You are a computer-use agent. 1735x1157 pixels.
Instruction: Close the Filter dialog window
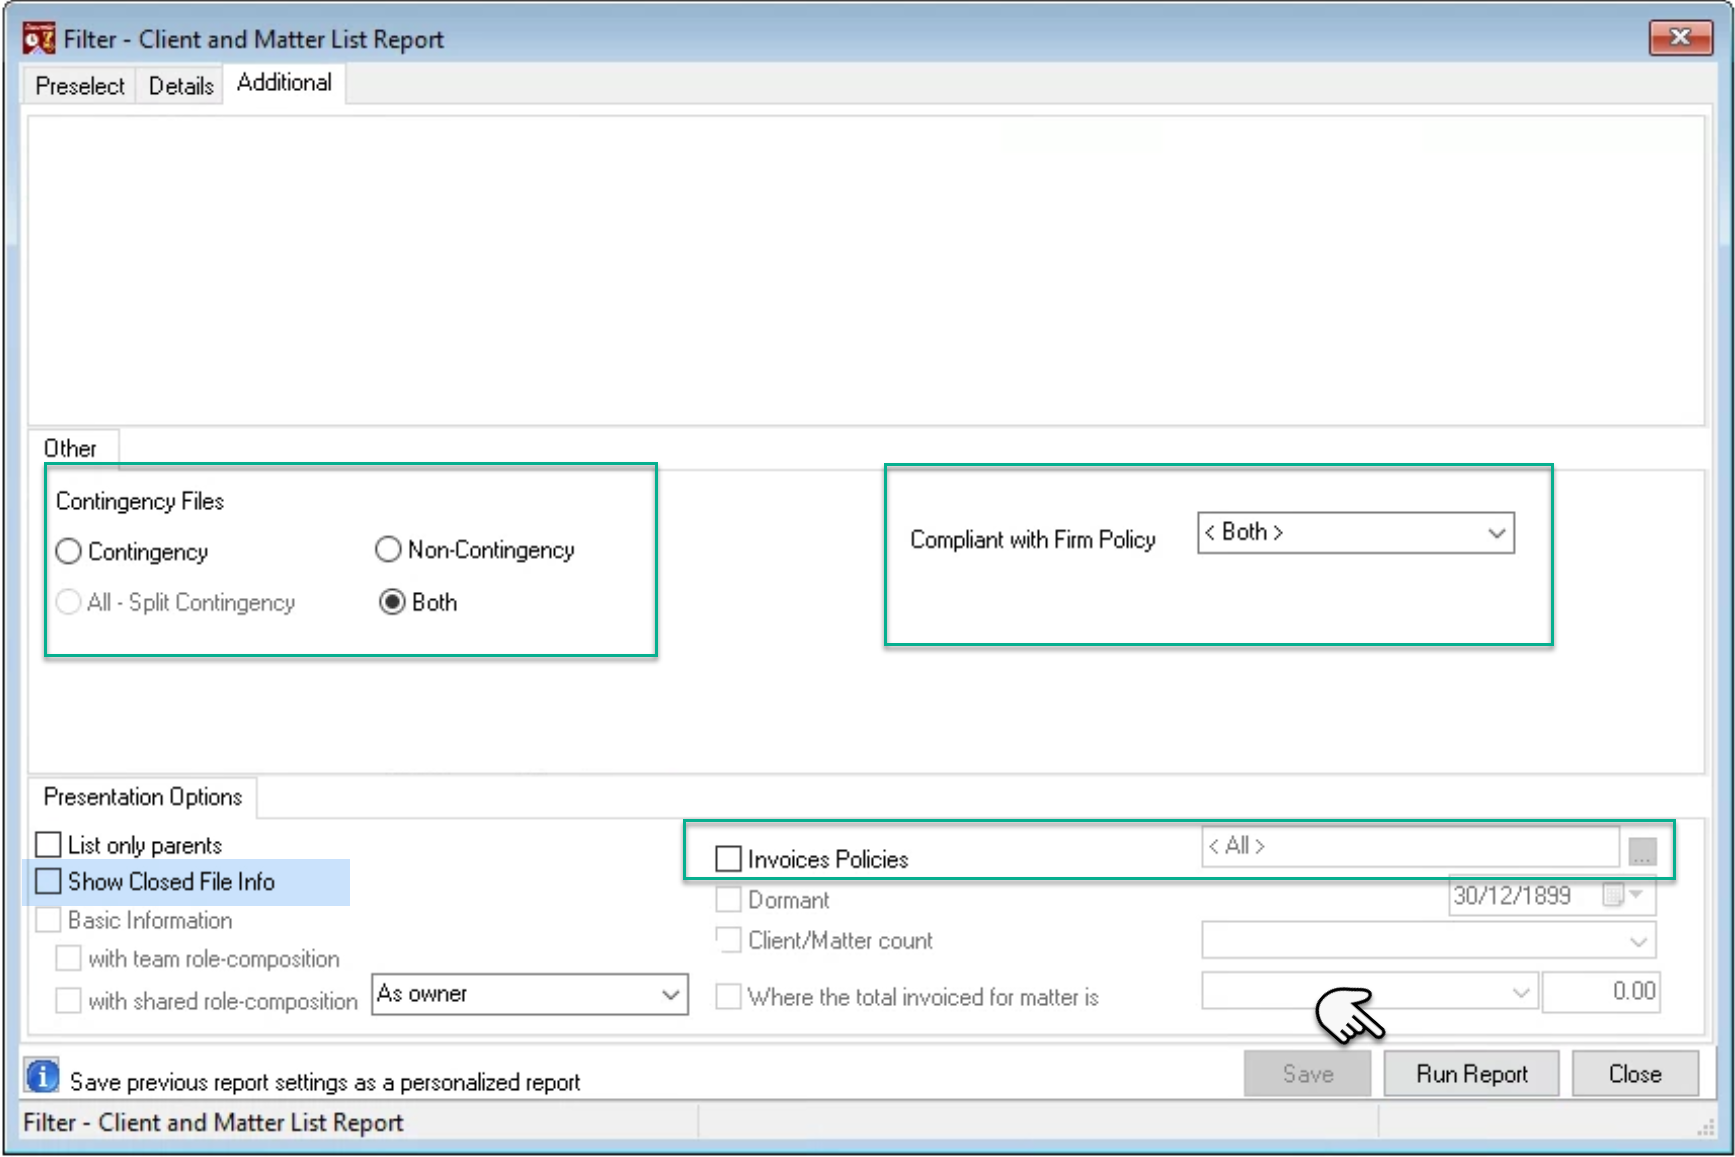(1680, 38)
